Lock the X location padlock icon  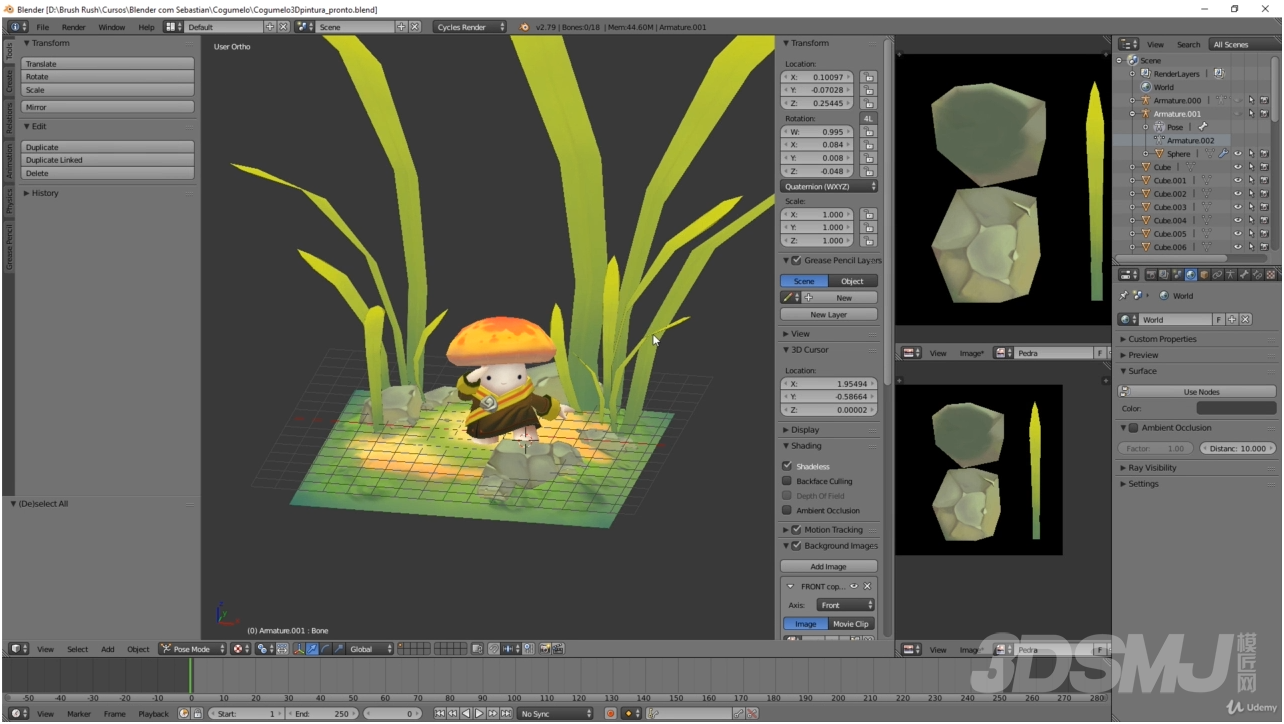click(x=869, y=77)
